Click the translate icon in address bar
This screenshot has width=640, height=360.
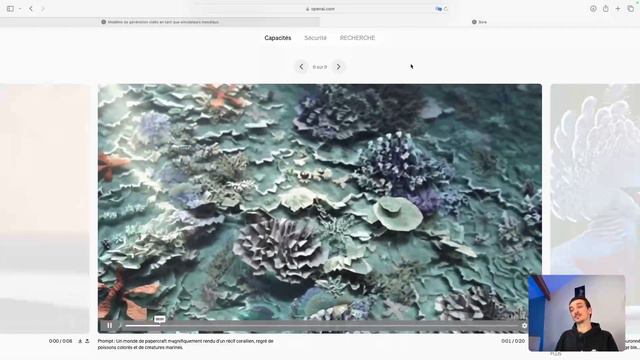[x=438, y=9]
